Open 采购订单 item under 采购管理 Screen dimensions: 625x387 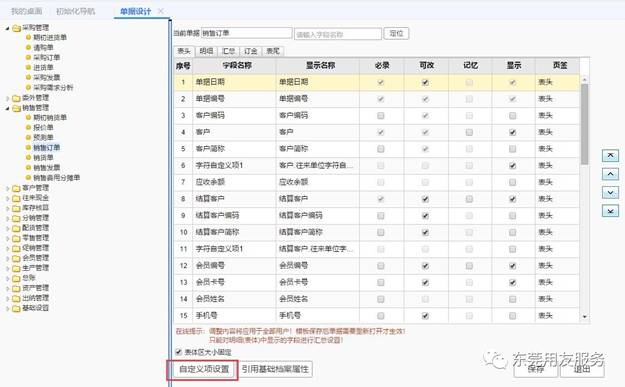coord(46,57)
